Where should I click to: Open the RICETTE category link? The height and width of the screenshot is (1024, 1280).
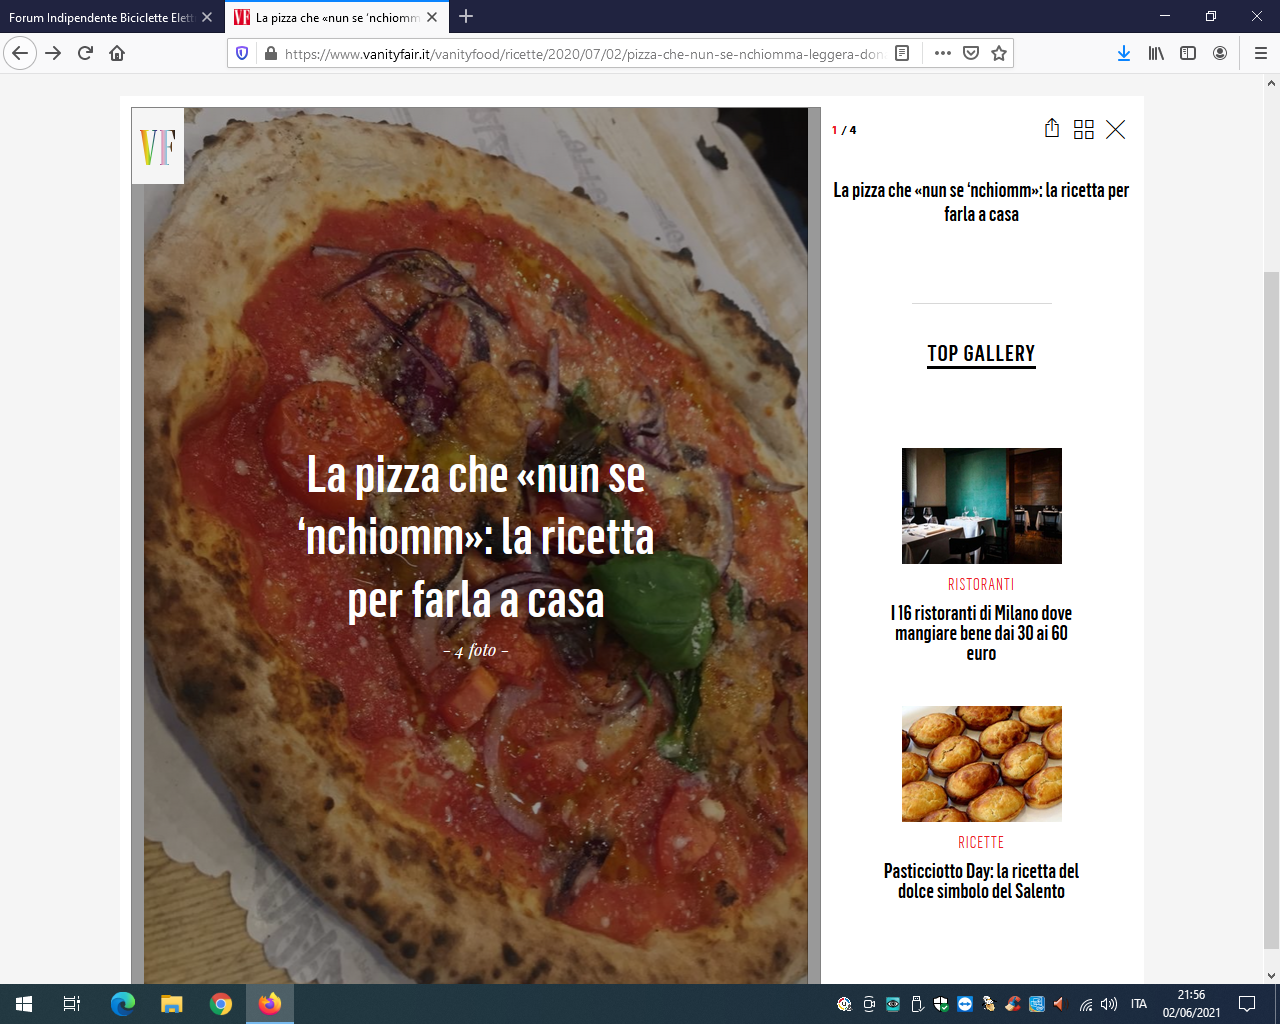point(981,842)
